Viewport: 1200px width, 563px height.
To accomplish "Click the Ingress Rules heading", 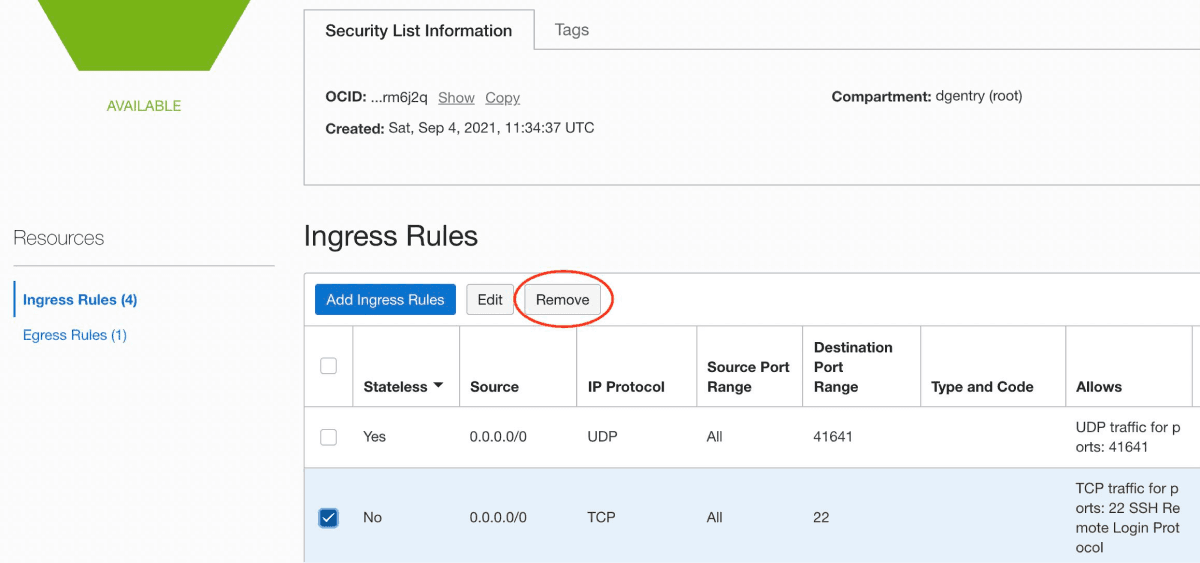I will pyautogui.click(x=391, y=236).
